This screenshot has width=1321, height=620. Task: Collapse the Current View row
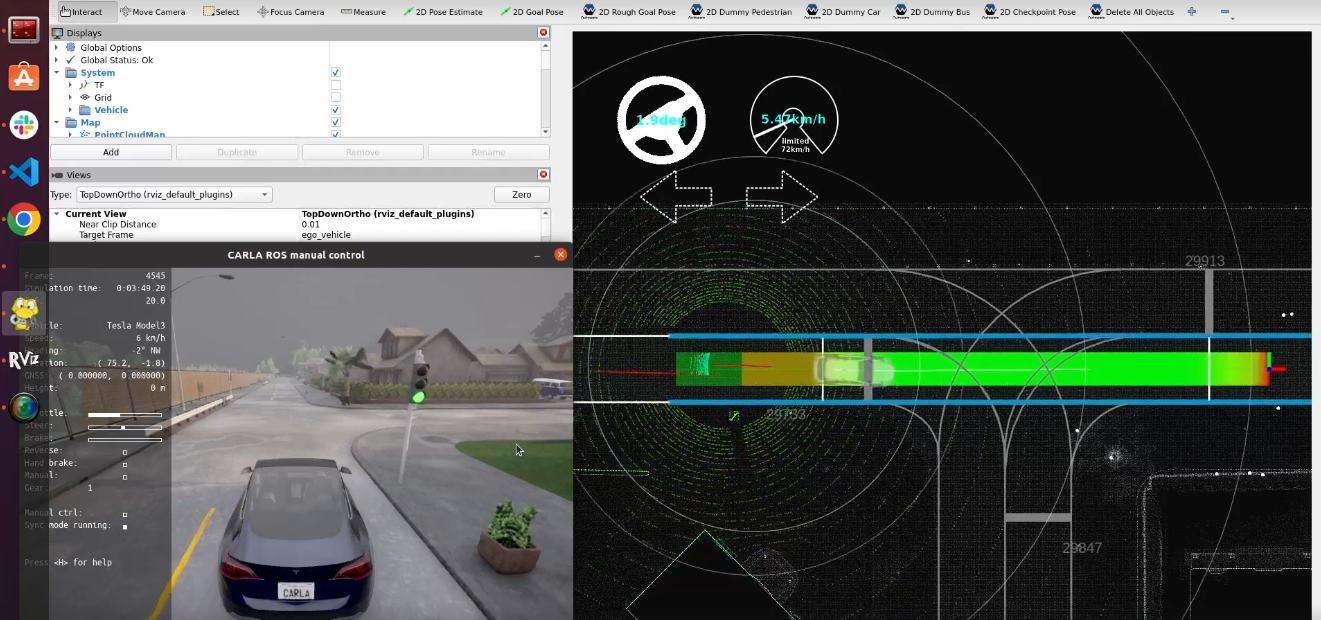point(57,214)
